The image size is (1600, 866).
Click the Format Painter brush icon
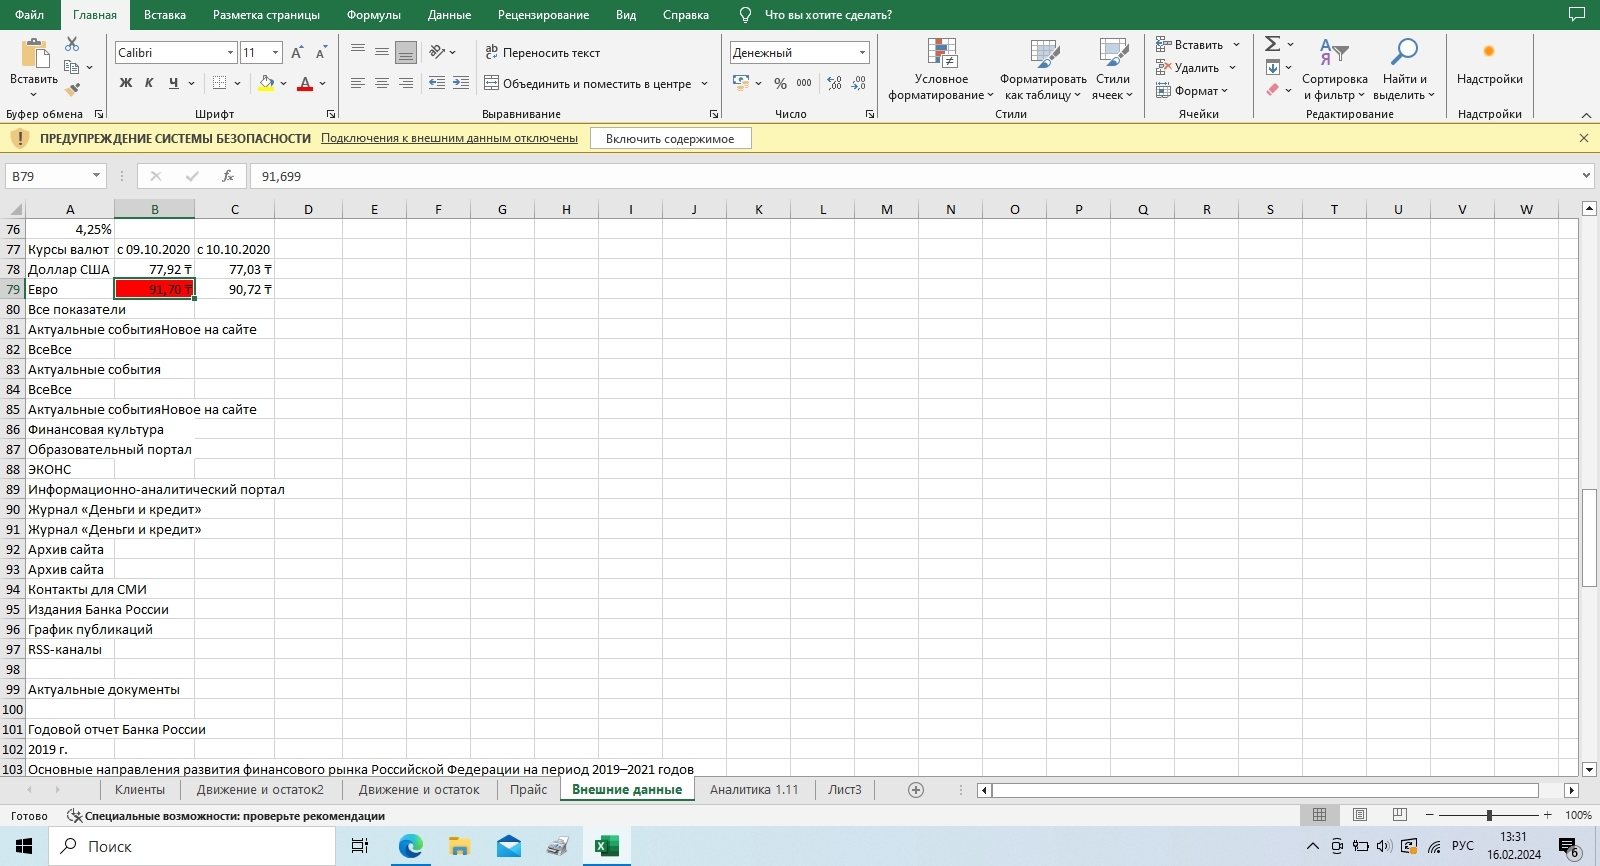click(72, 90)
